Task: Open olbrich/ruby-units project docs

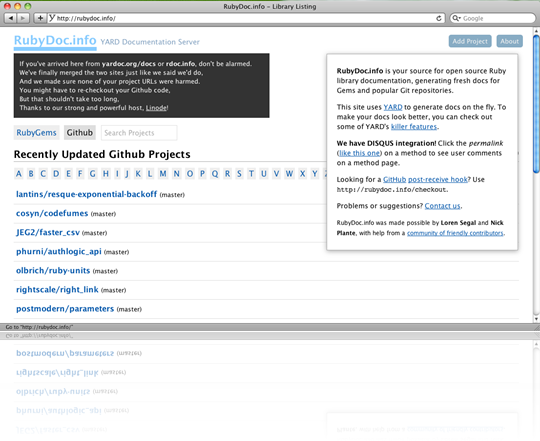Action: (x=53, y=271)
